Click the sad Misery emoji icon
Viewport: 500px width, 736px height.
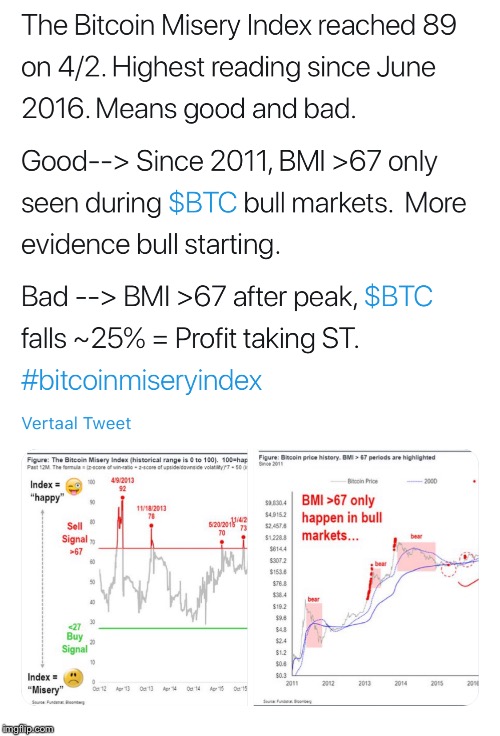coord(73,679)
